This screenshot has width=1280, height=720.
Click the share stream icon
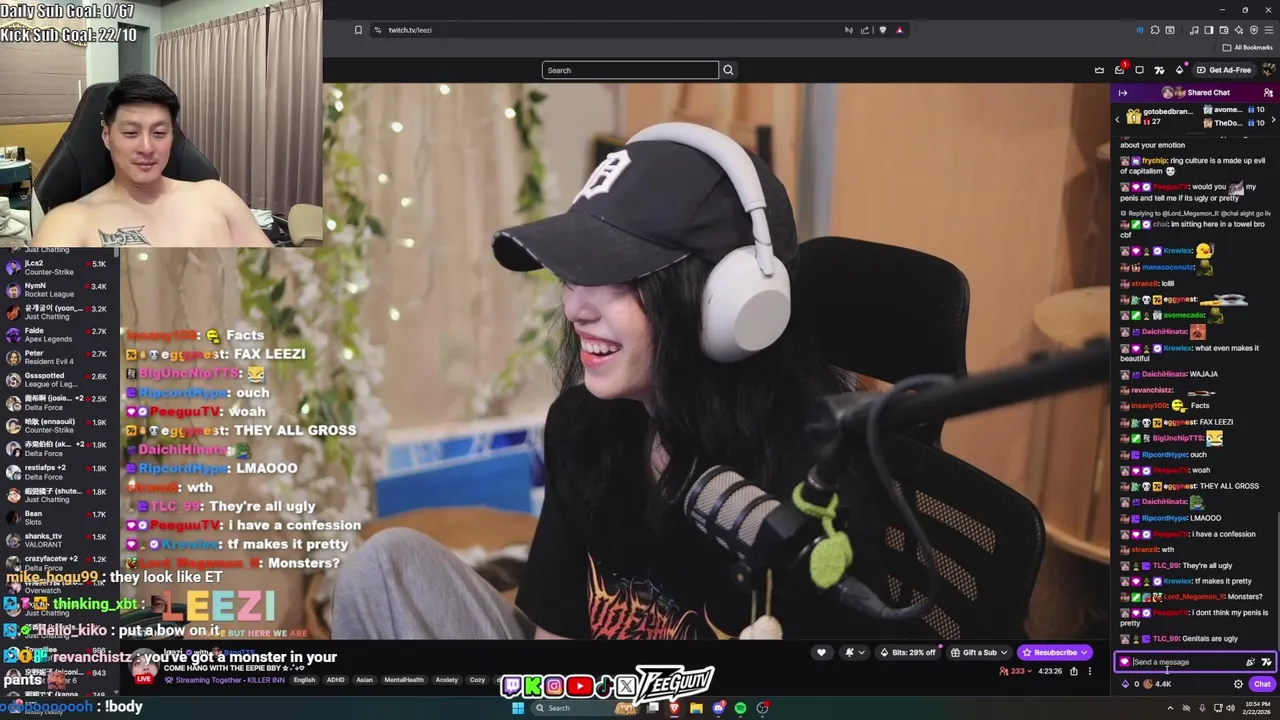tap(1074, 671)
